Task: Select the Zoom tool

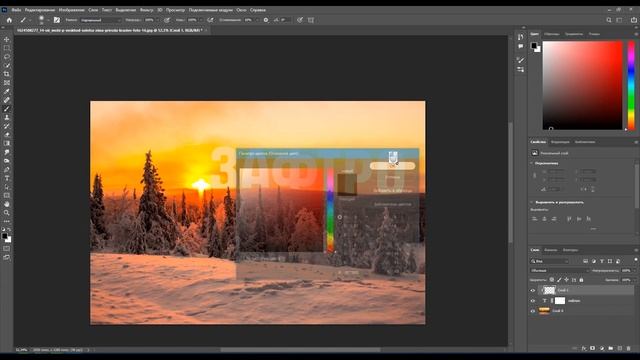Action: 7,213
